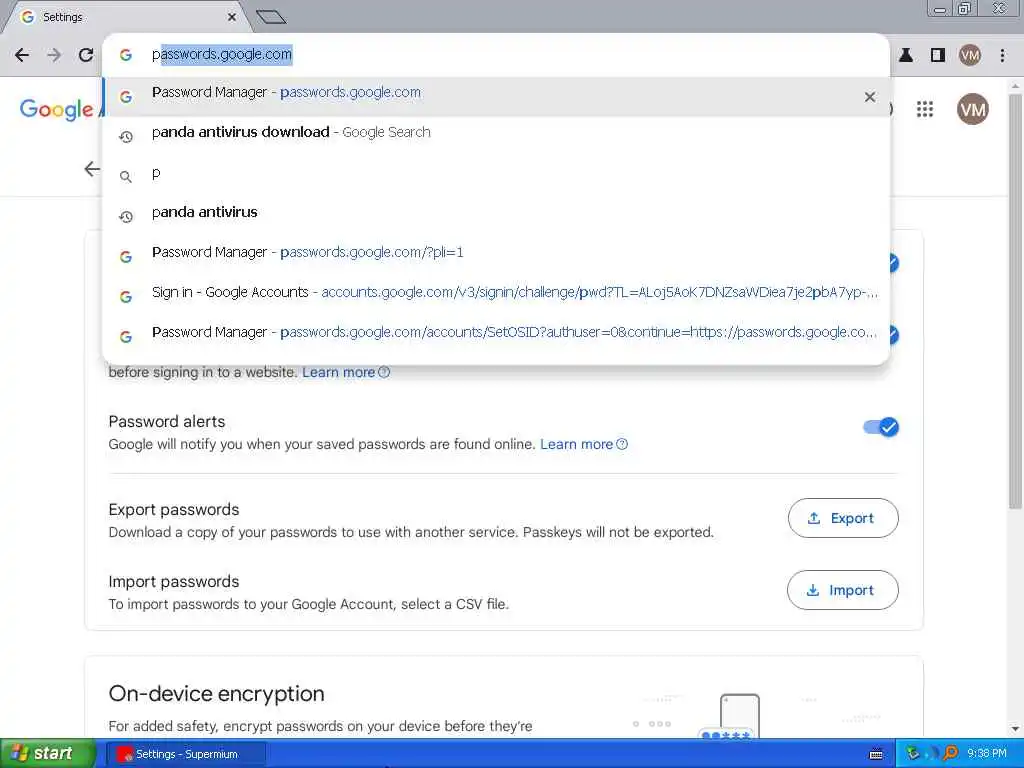Close the Settings tab
This screenshot has width=1024, height=768.
[x=232, y=17]
